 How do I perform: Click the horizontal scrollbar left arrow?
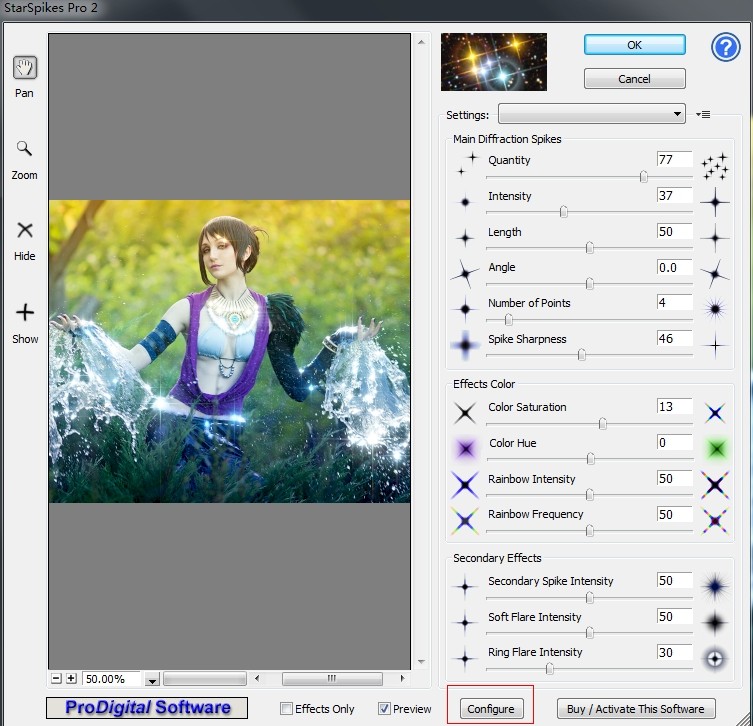coord(257,678)
